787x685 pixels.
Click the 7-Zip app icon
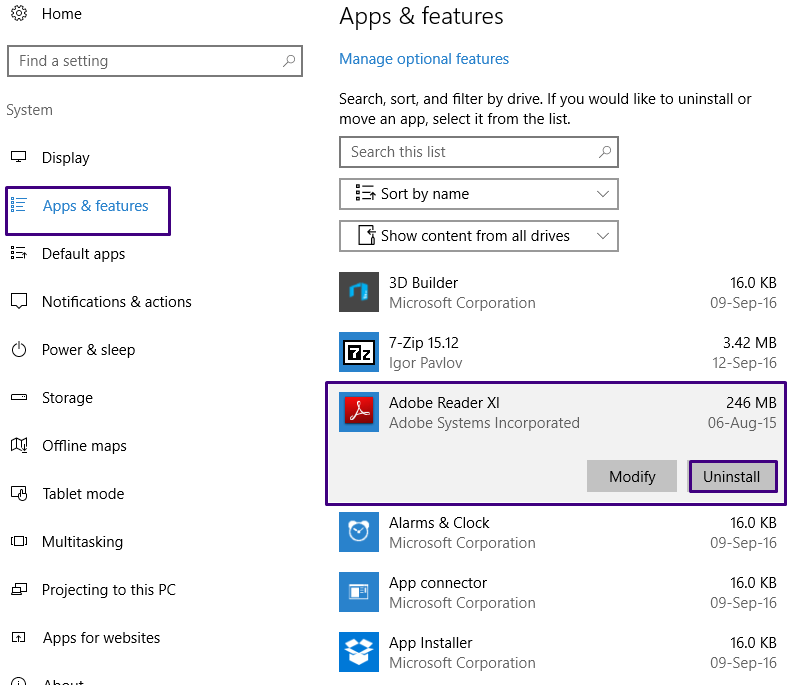(359, 352)
